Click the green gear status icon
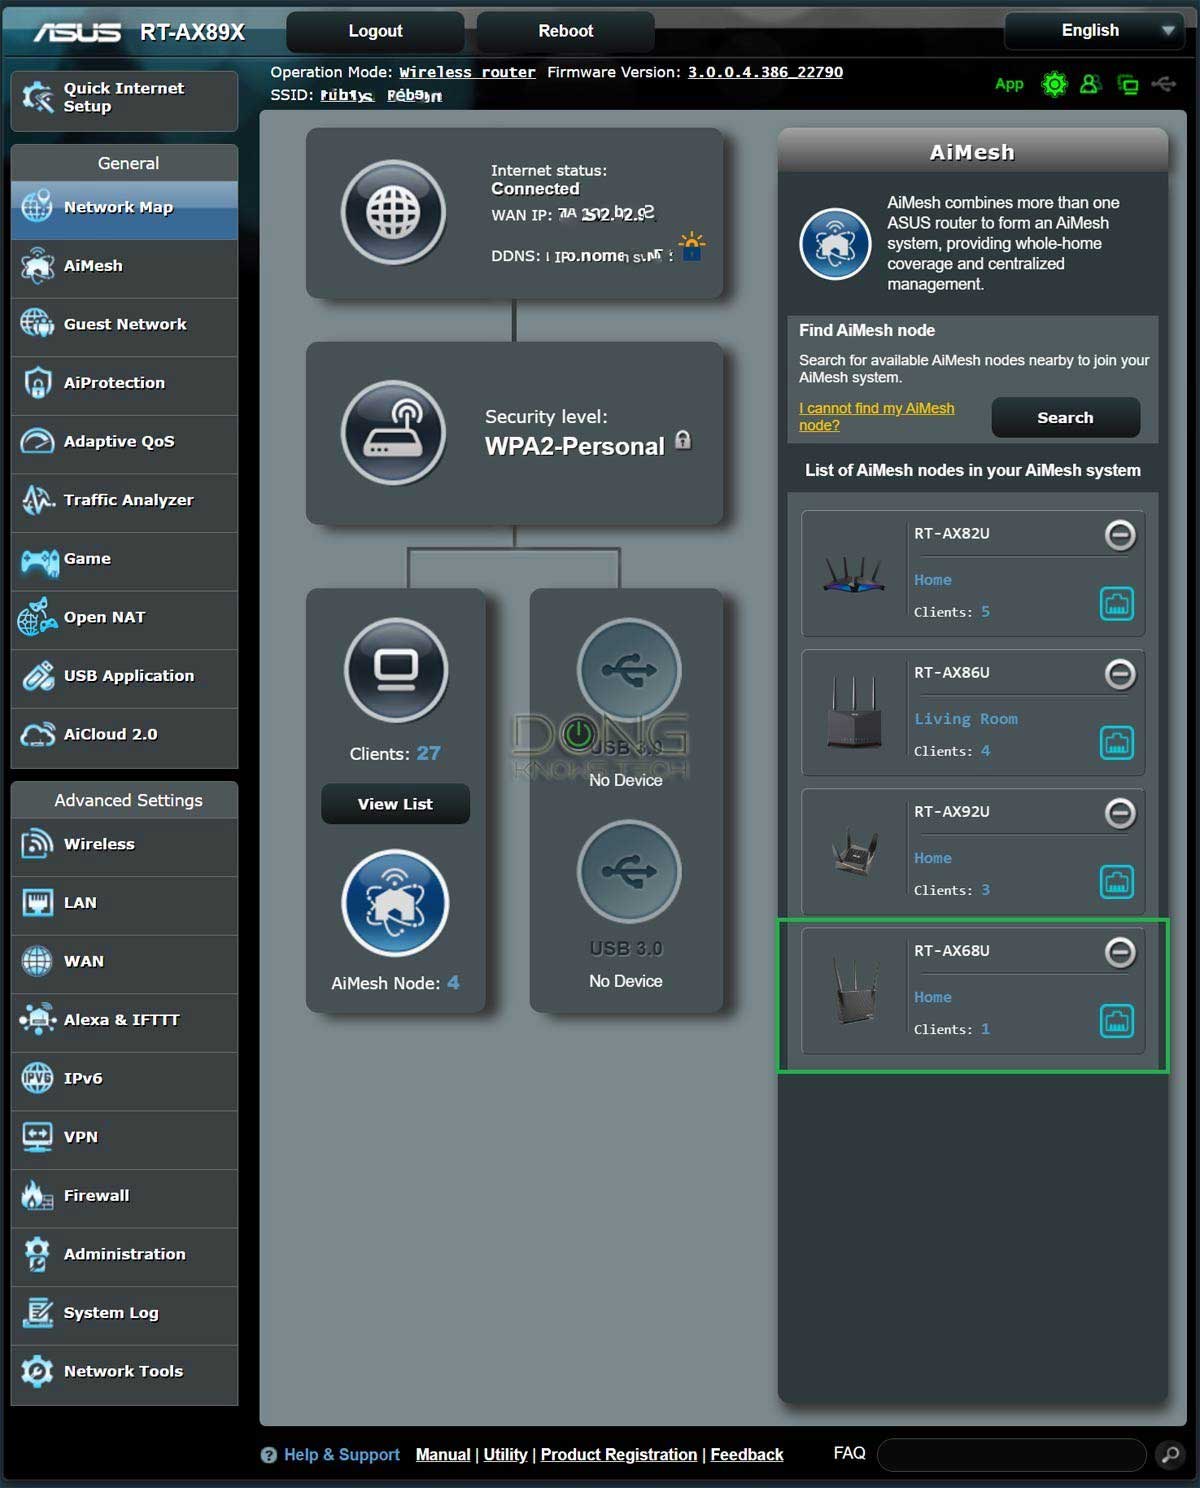The width and height of the screenshot is (1200, 1488). (1054, 85)
